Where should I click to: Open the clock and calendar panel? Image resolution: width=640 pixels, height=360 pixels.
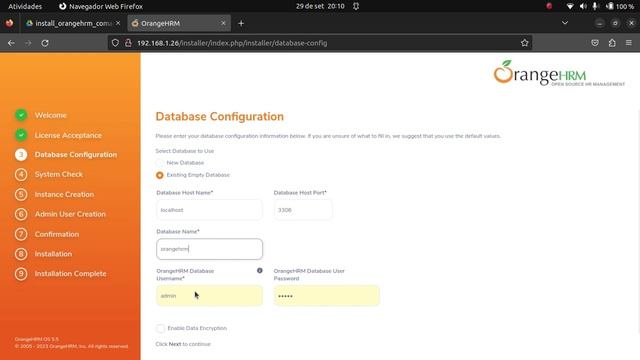320,6
